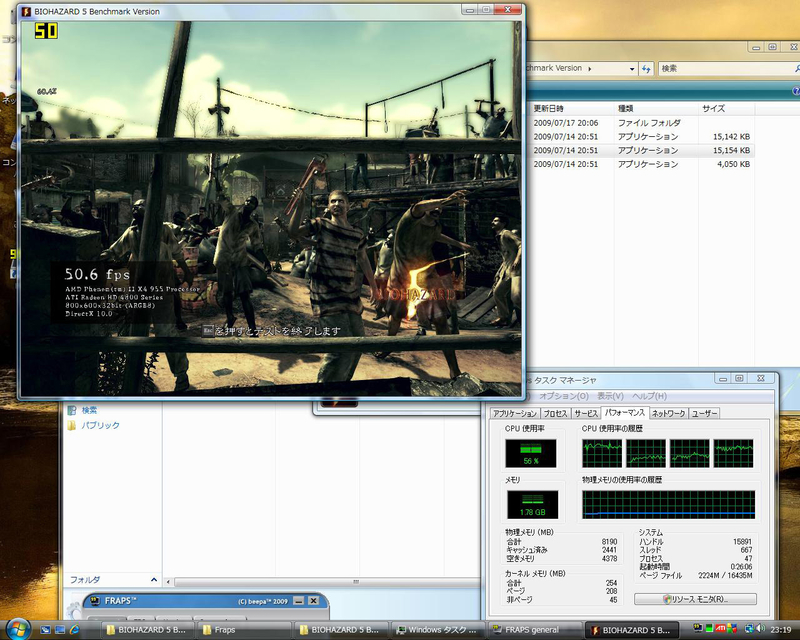Click the 検索 magnifier icon in left pane
Screen dimensions: 800x640
pos(71,410)
